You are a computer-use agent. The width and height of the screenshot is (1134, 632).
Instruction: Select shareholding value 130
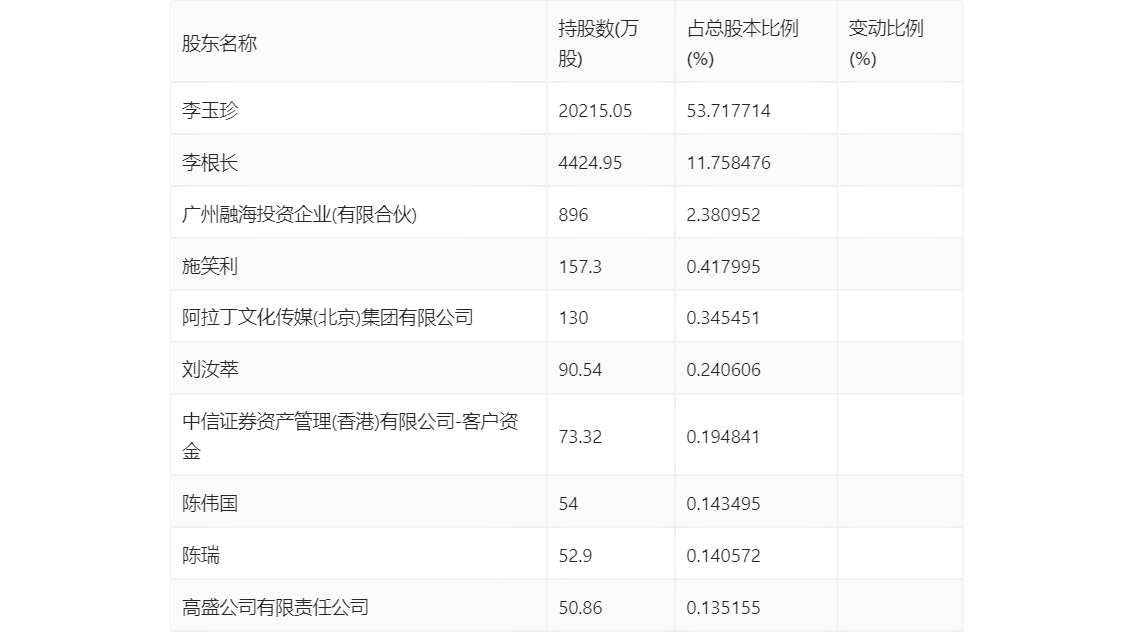[x=574, y=317]
